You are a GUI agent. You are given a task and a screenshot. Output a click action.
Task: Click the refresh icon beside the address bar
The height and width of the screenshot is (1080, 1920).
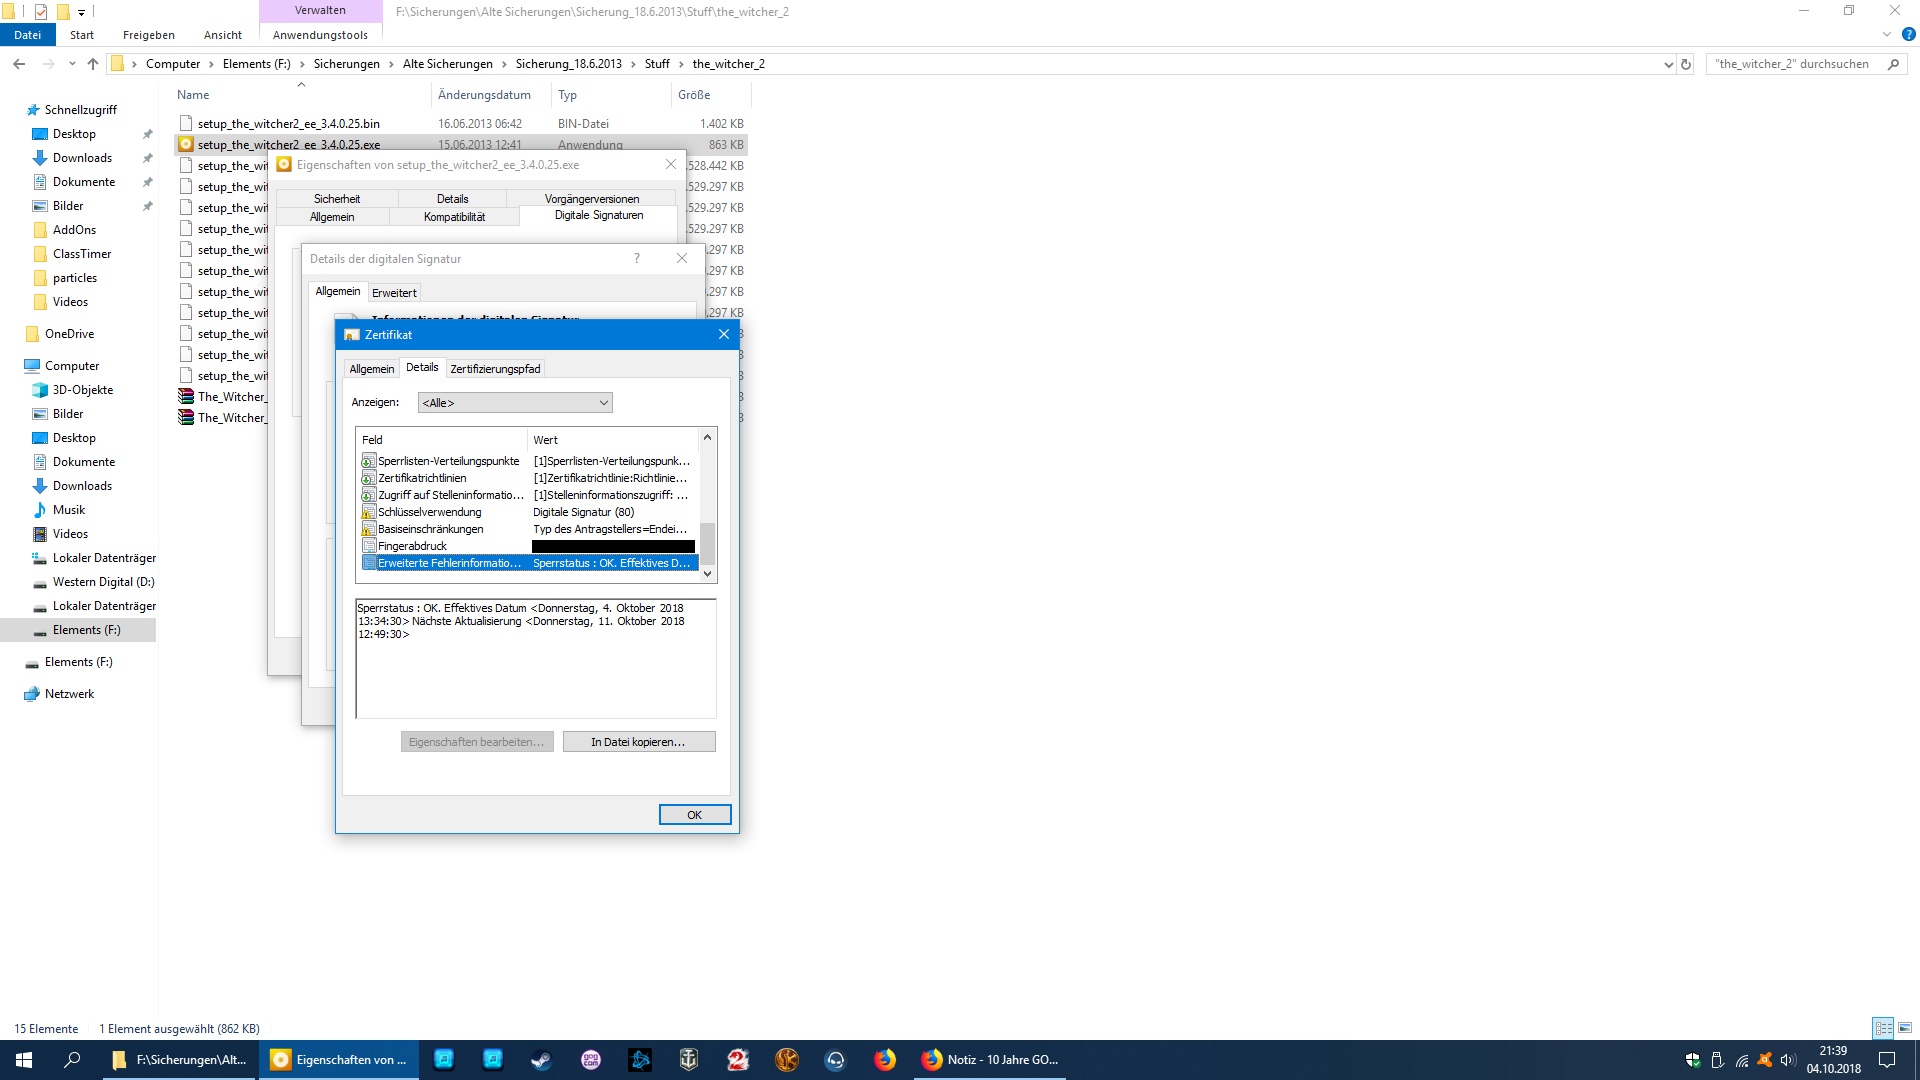1686,64
